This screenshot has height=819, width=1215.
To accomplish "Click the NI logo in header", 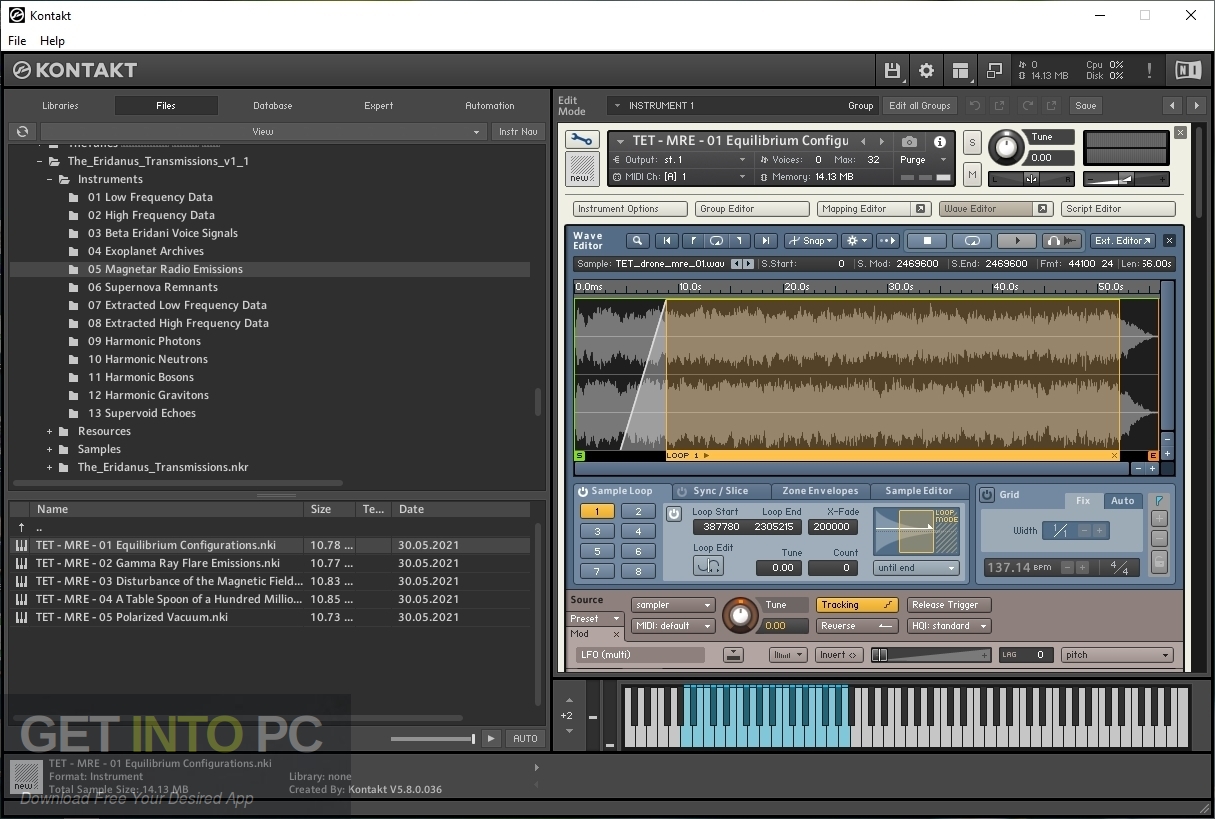I will [x=1187, y=70].
